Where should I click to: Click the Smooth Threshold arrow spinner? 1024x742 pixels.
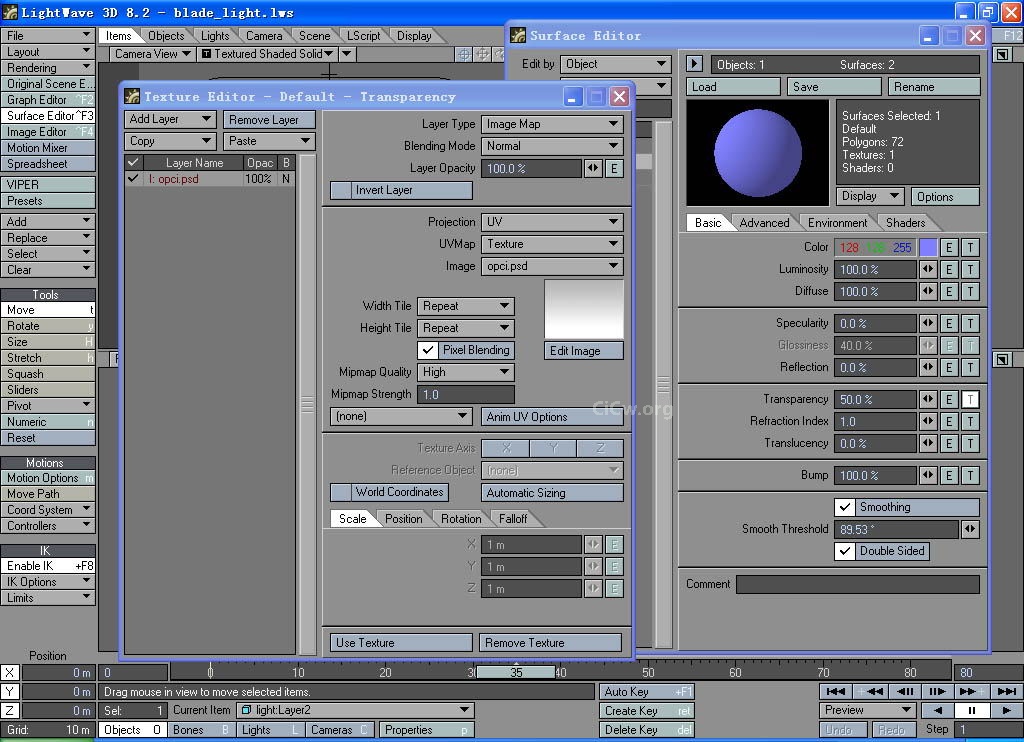pyautogui.click(x=970, y=529)
